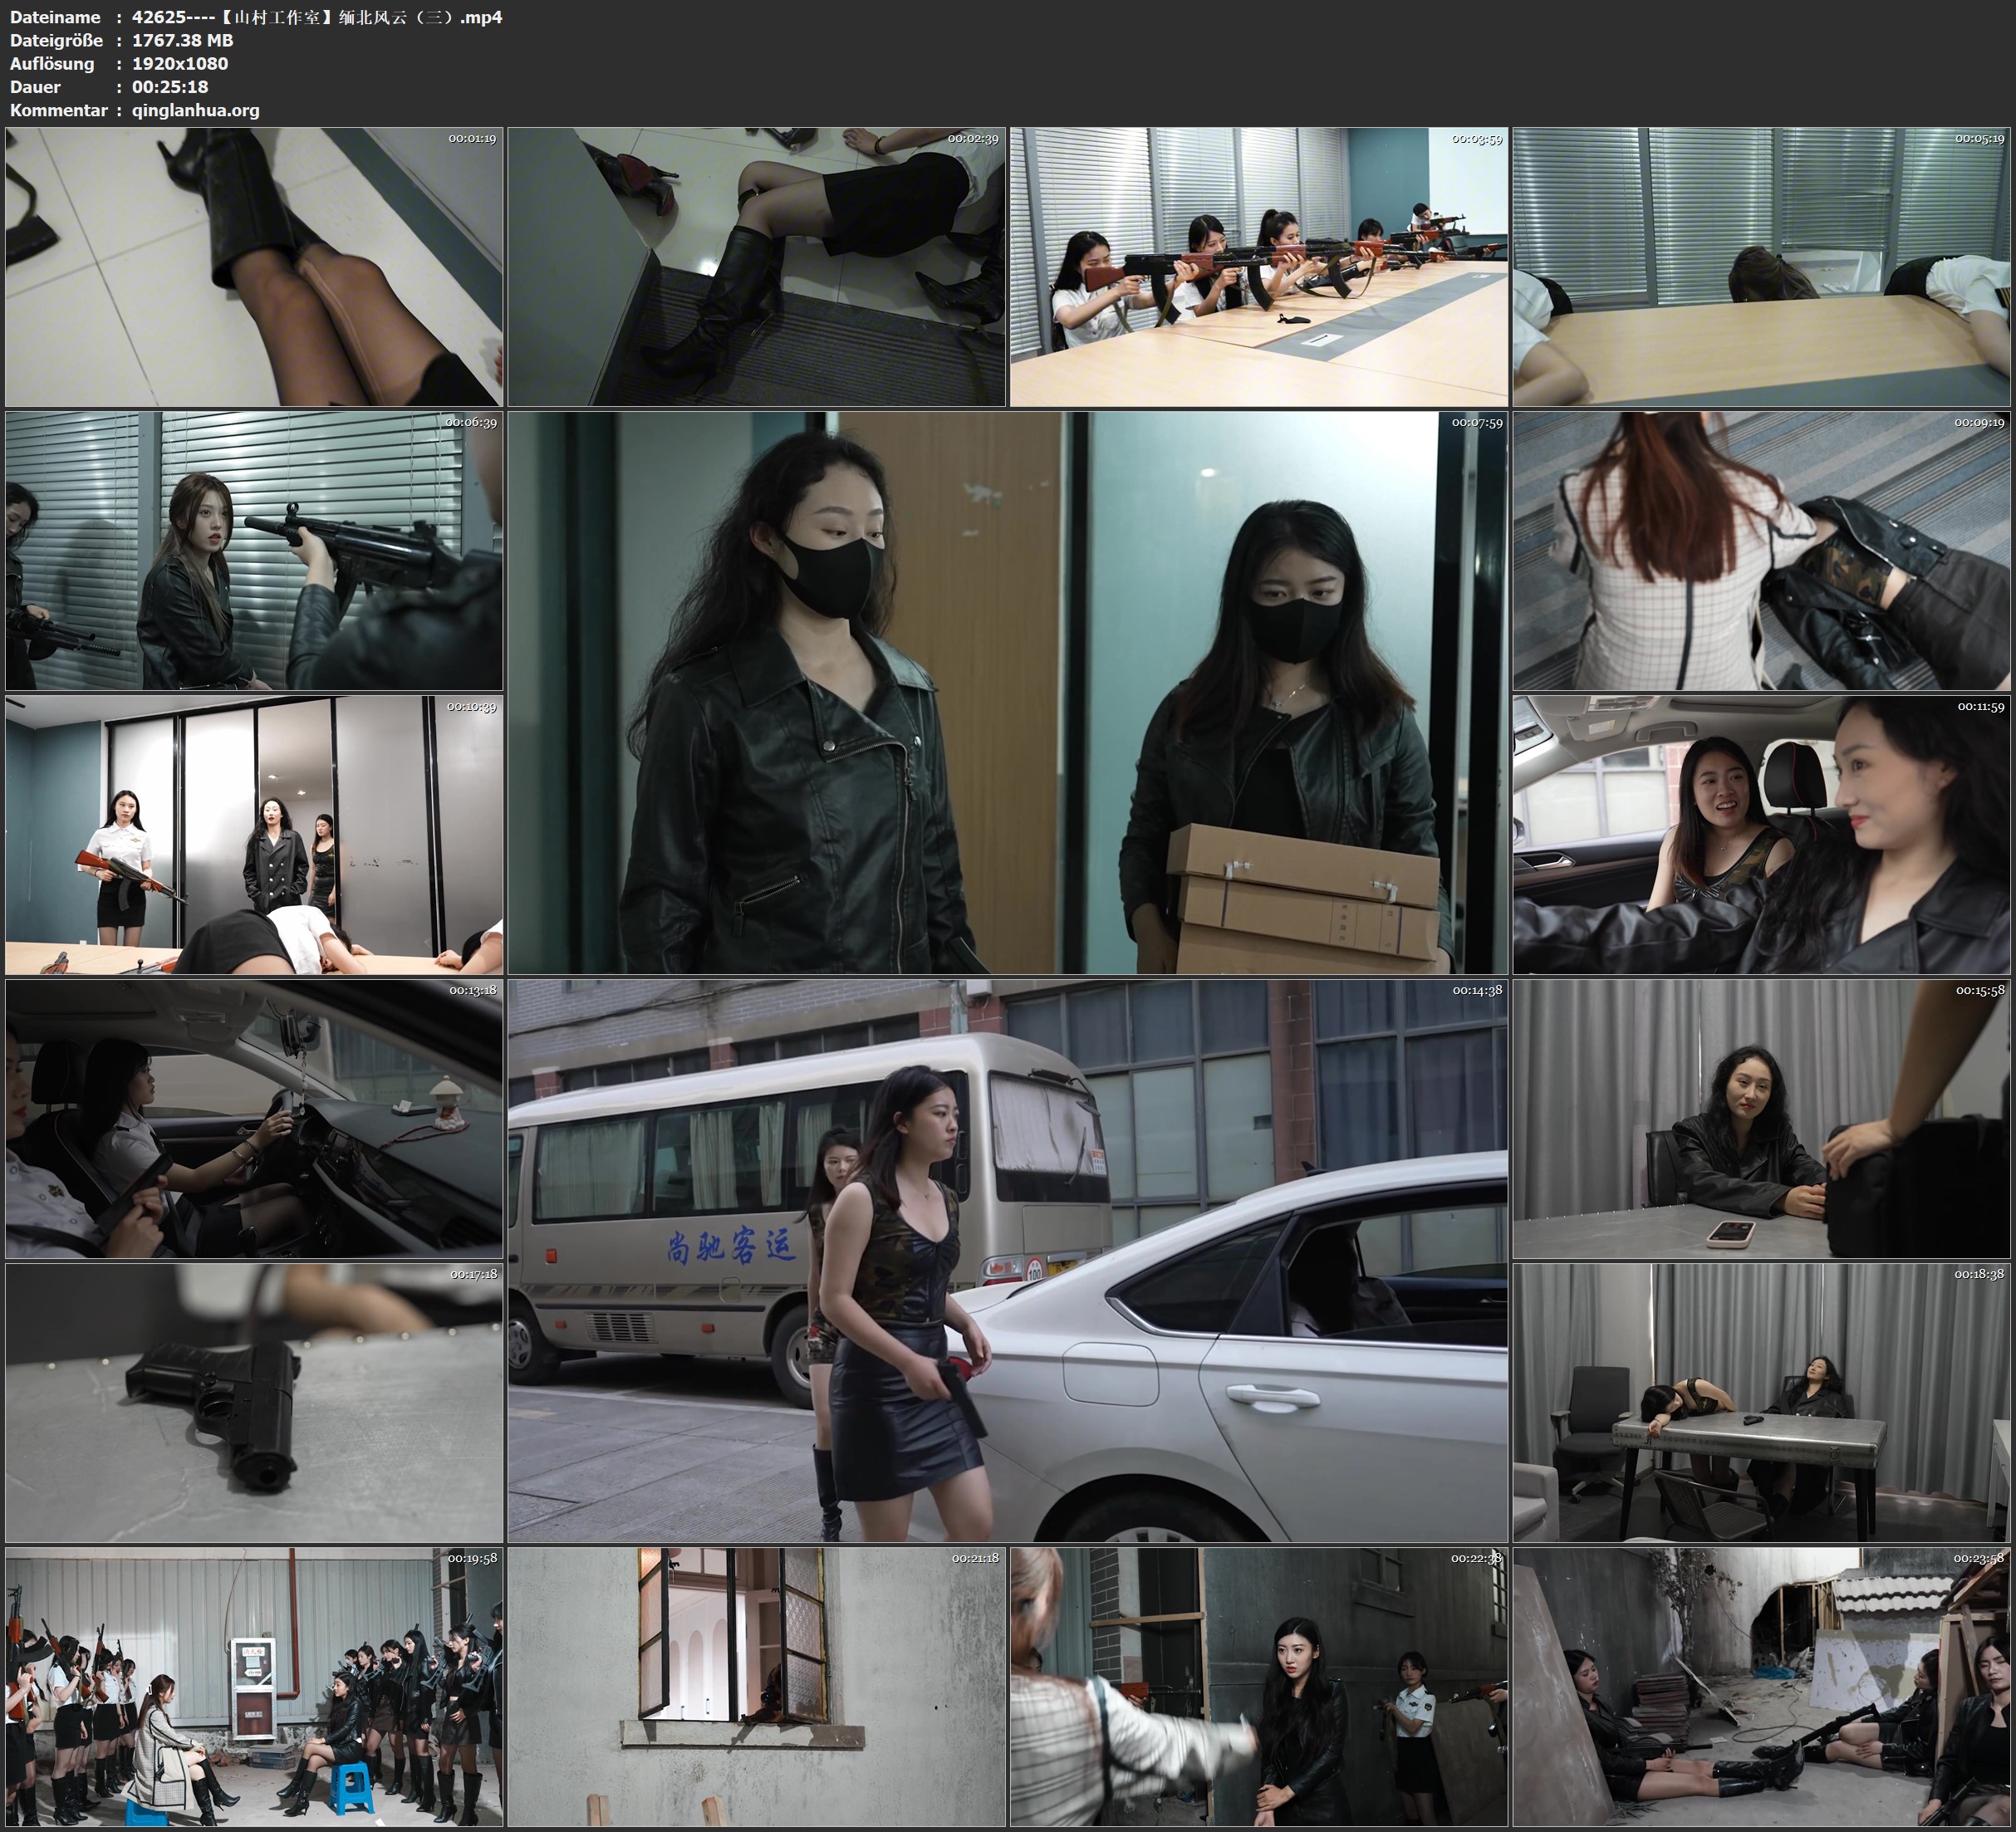Click the window thumbnail at 00:21:18
The height and width of the screenshot is (1832, 2016).
[756, 1686]
